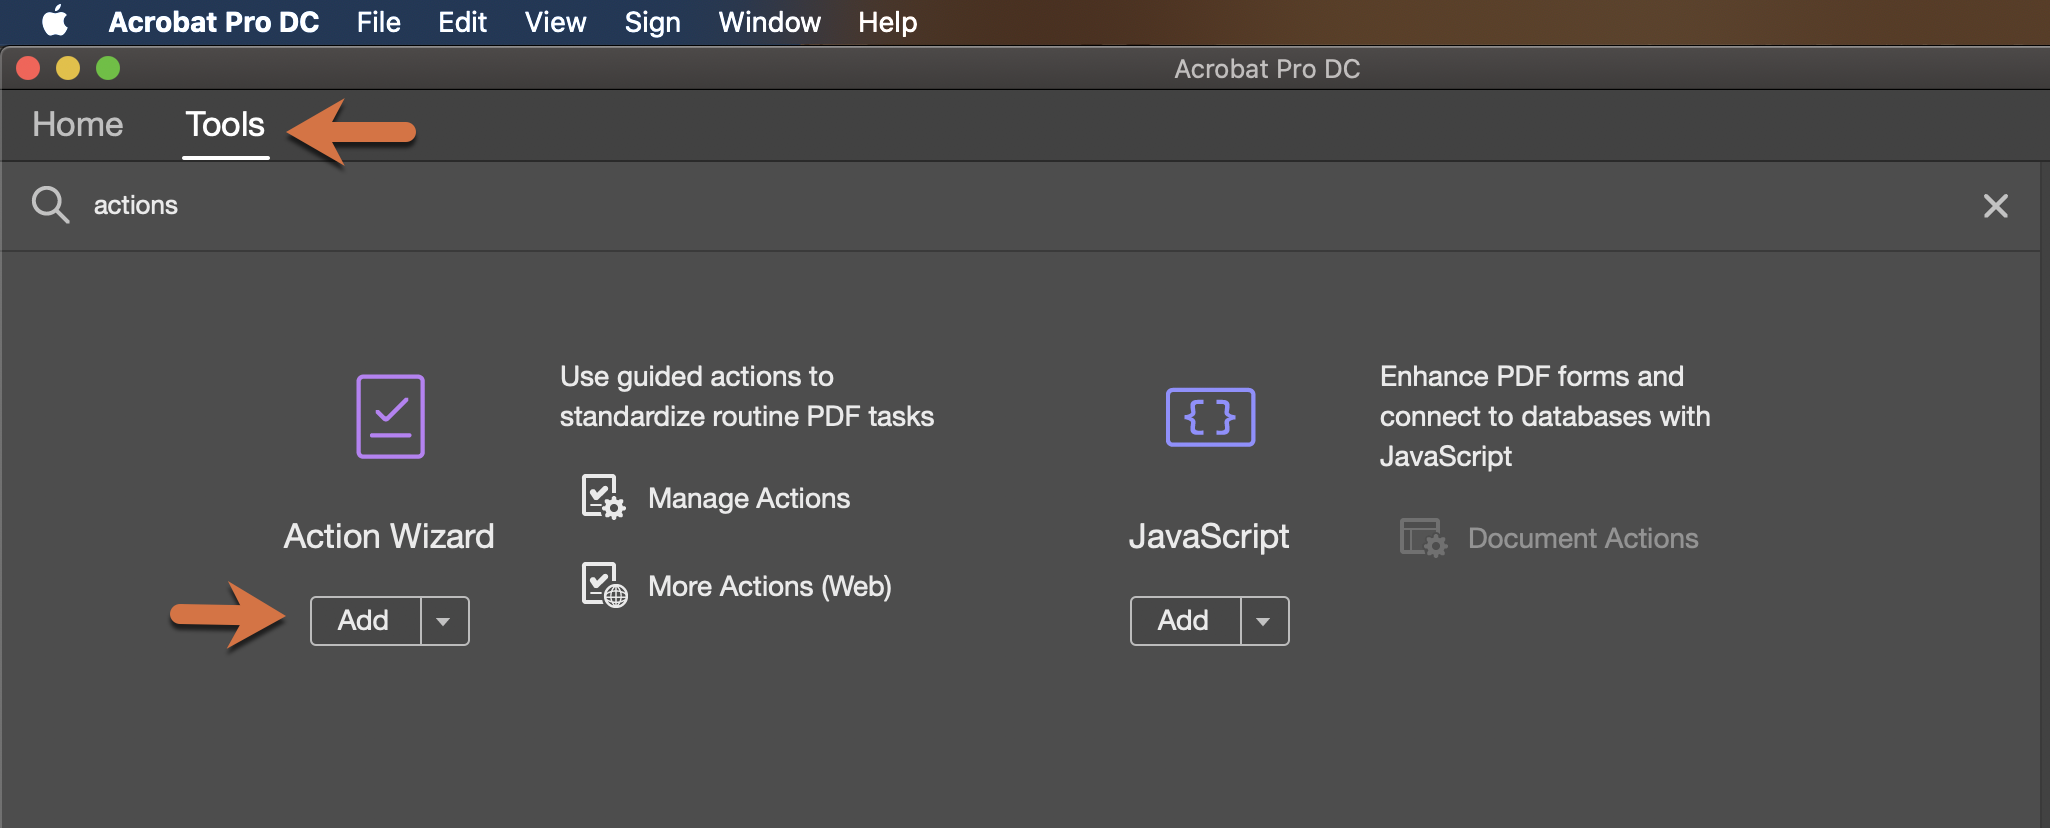This screenshot has width=2050, height=828.
Task: Click the 'Use guided actions' description text
Action: click(x=746, y=396)
